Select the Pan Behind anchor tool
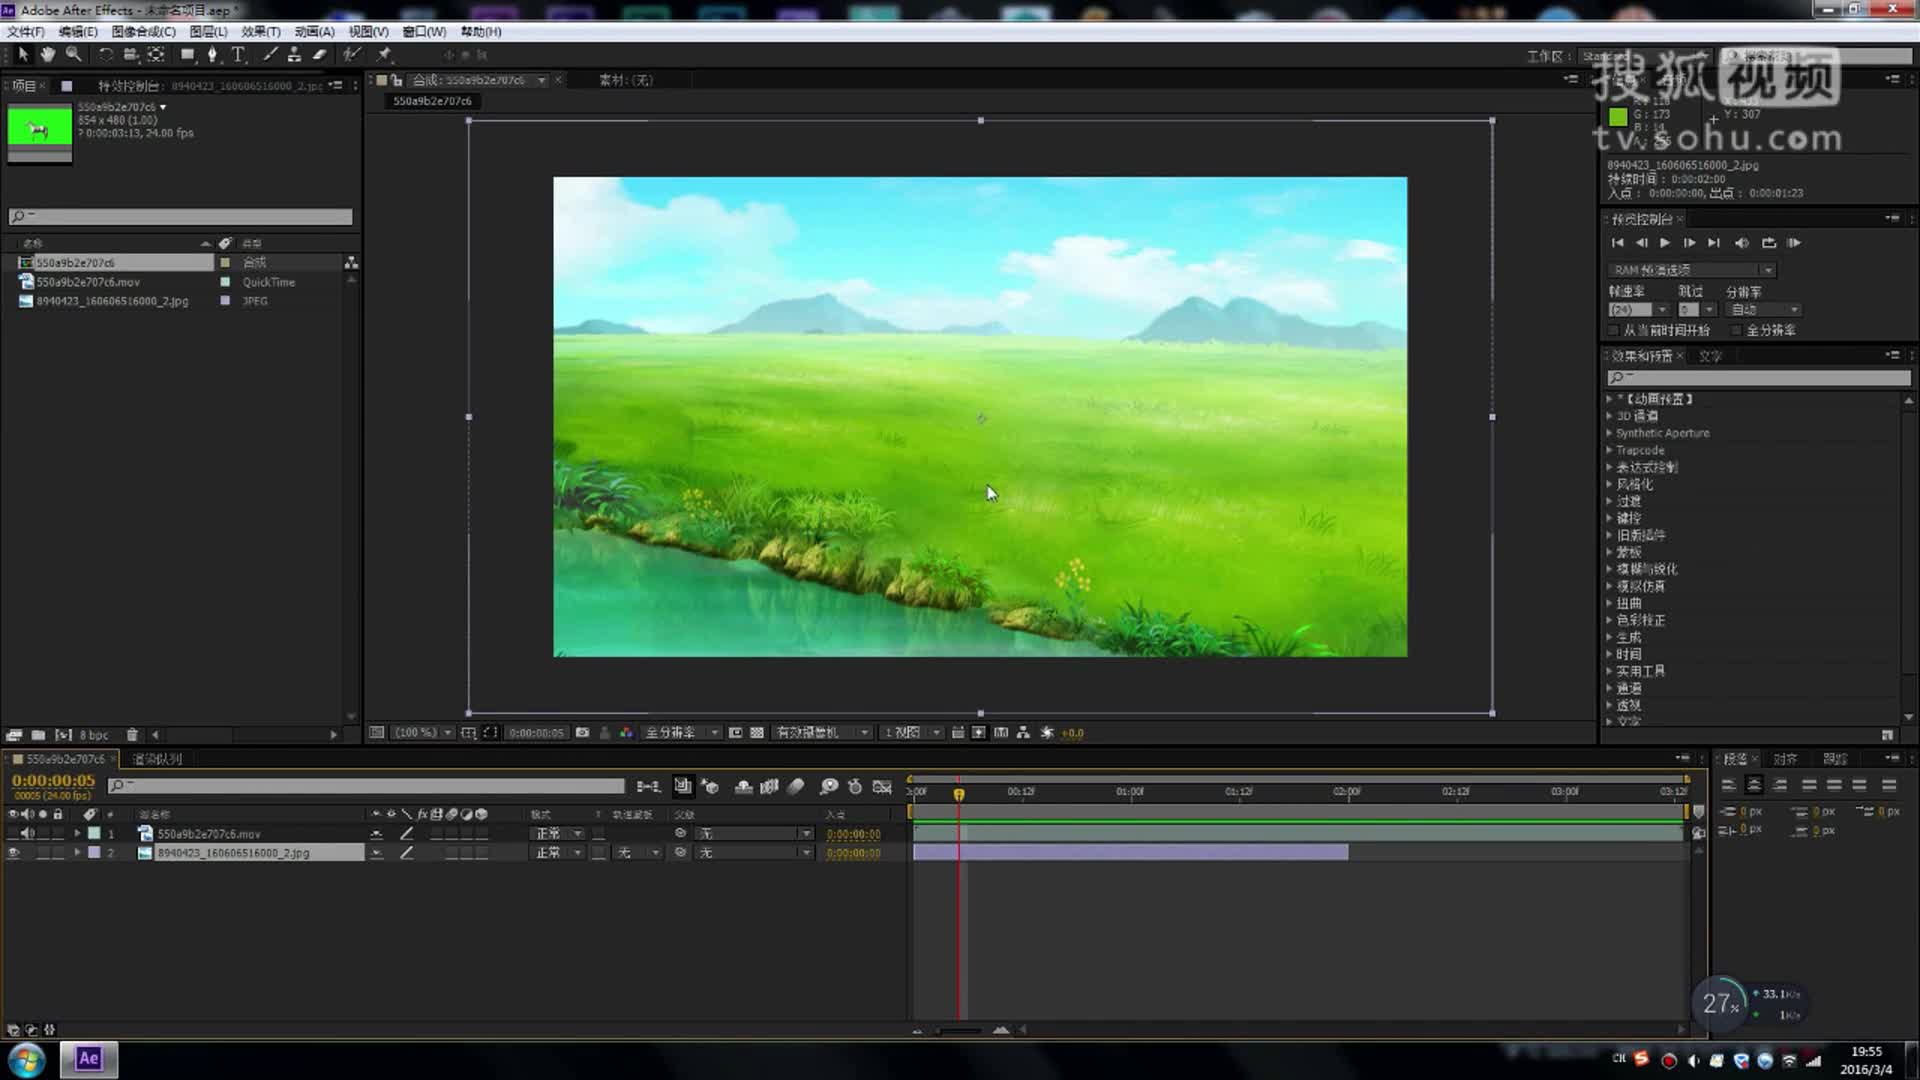 pos(156,54)
